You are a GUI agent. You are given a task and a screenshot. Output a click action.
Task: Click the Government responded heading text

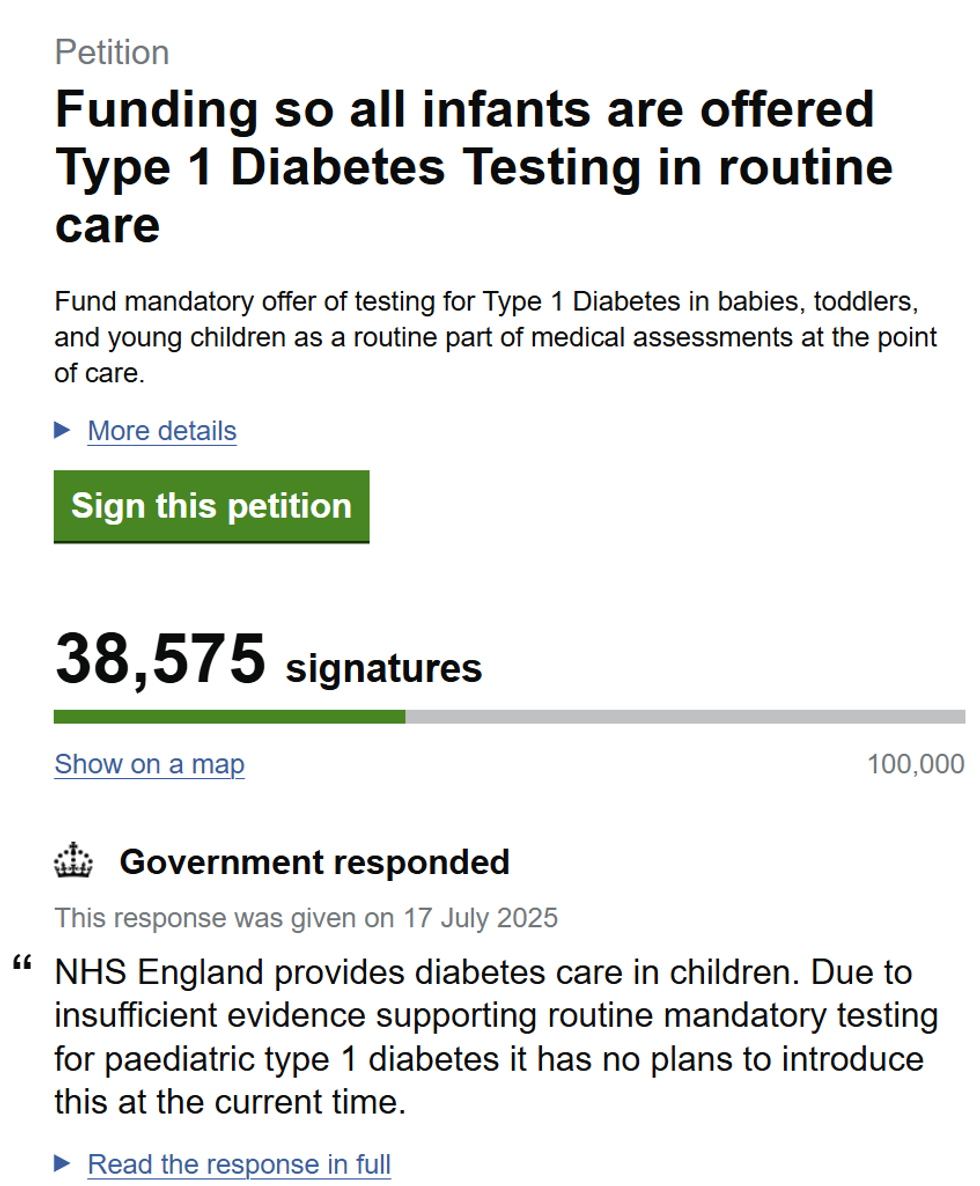coord(314,861)
